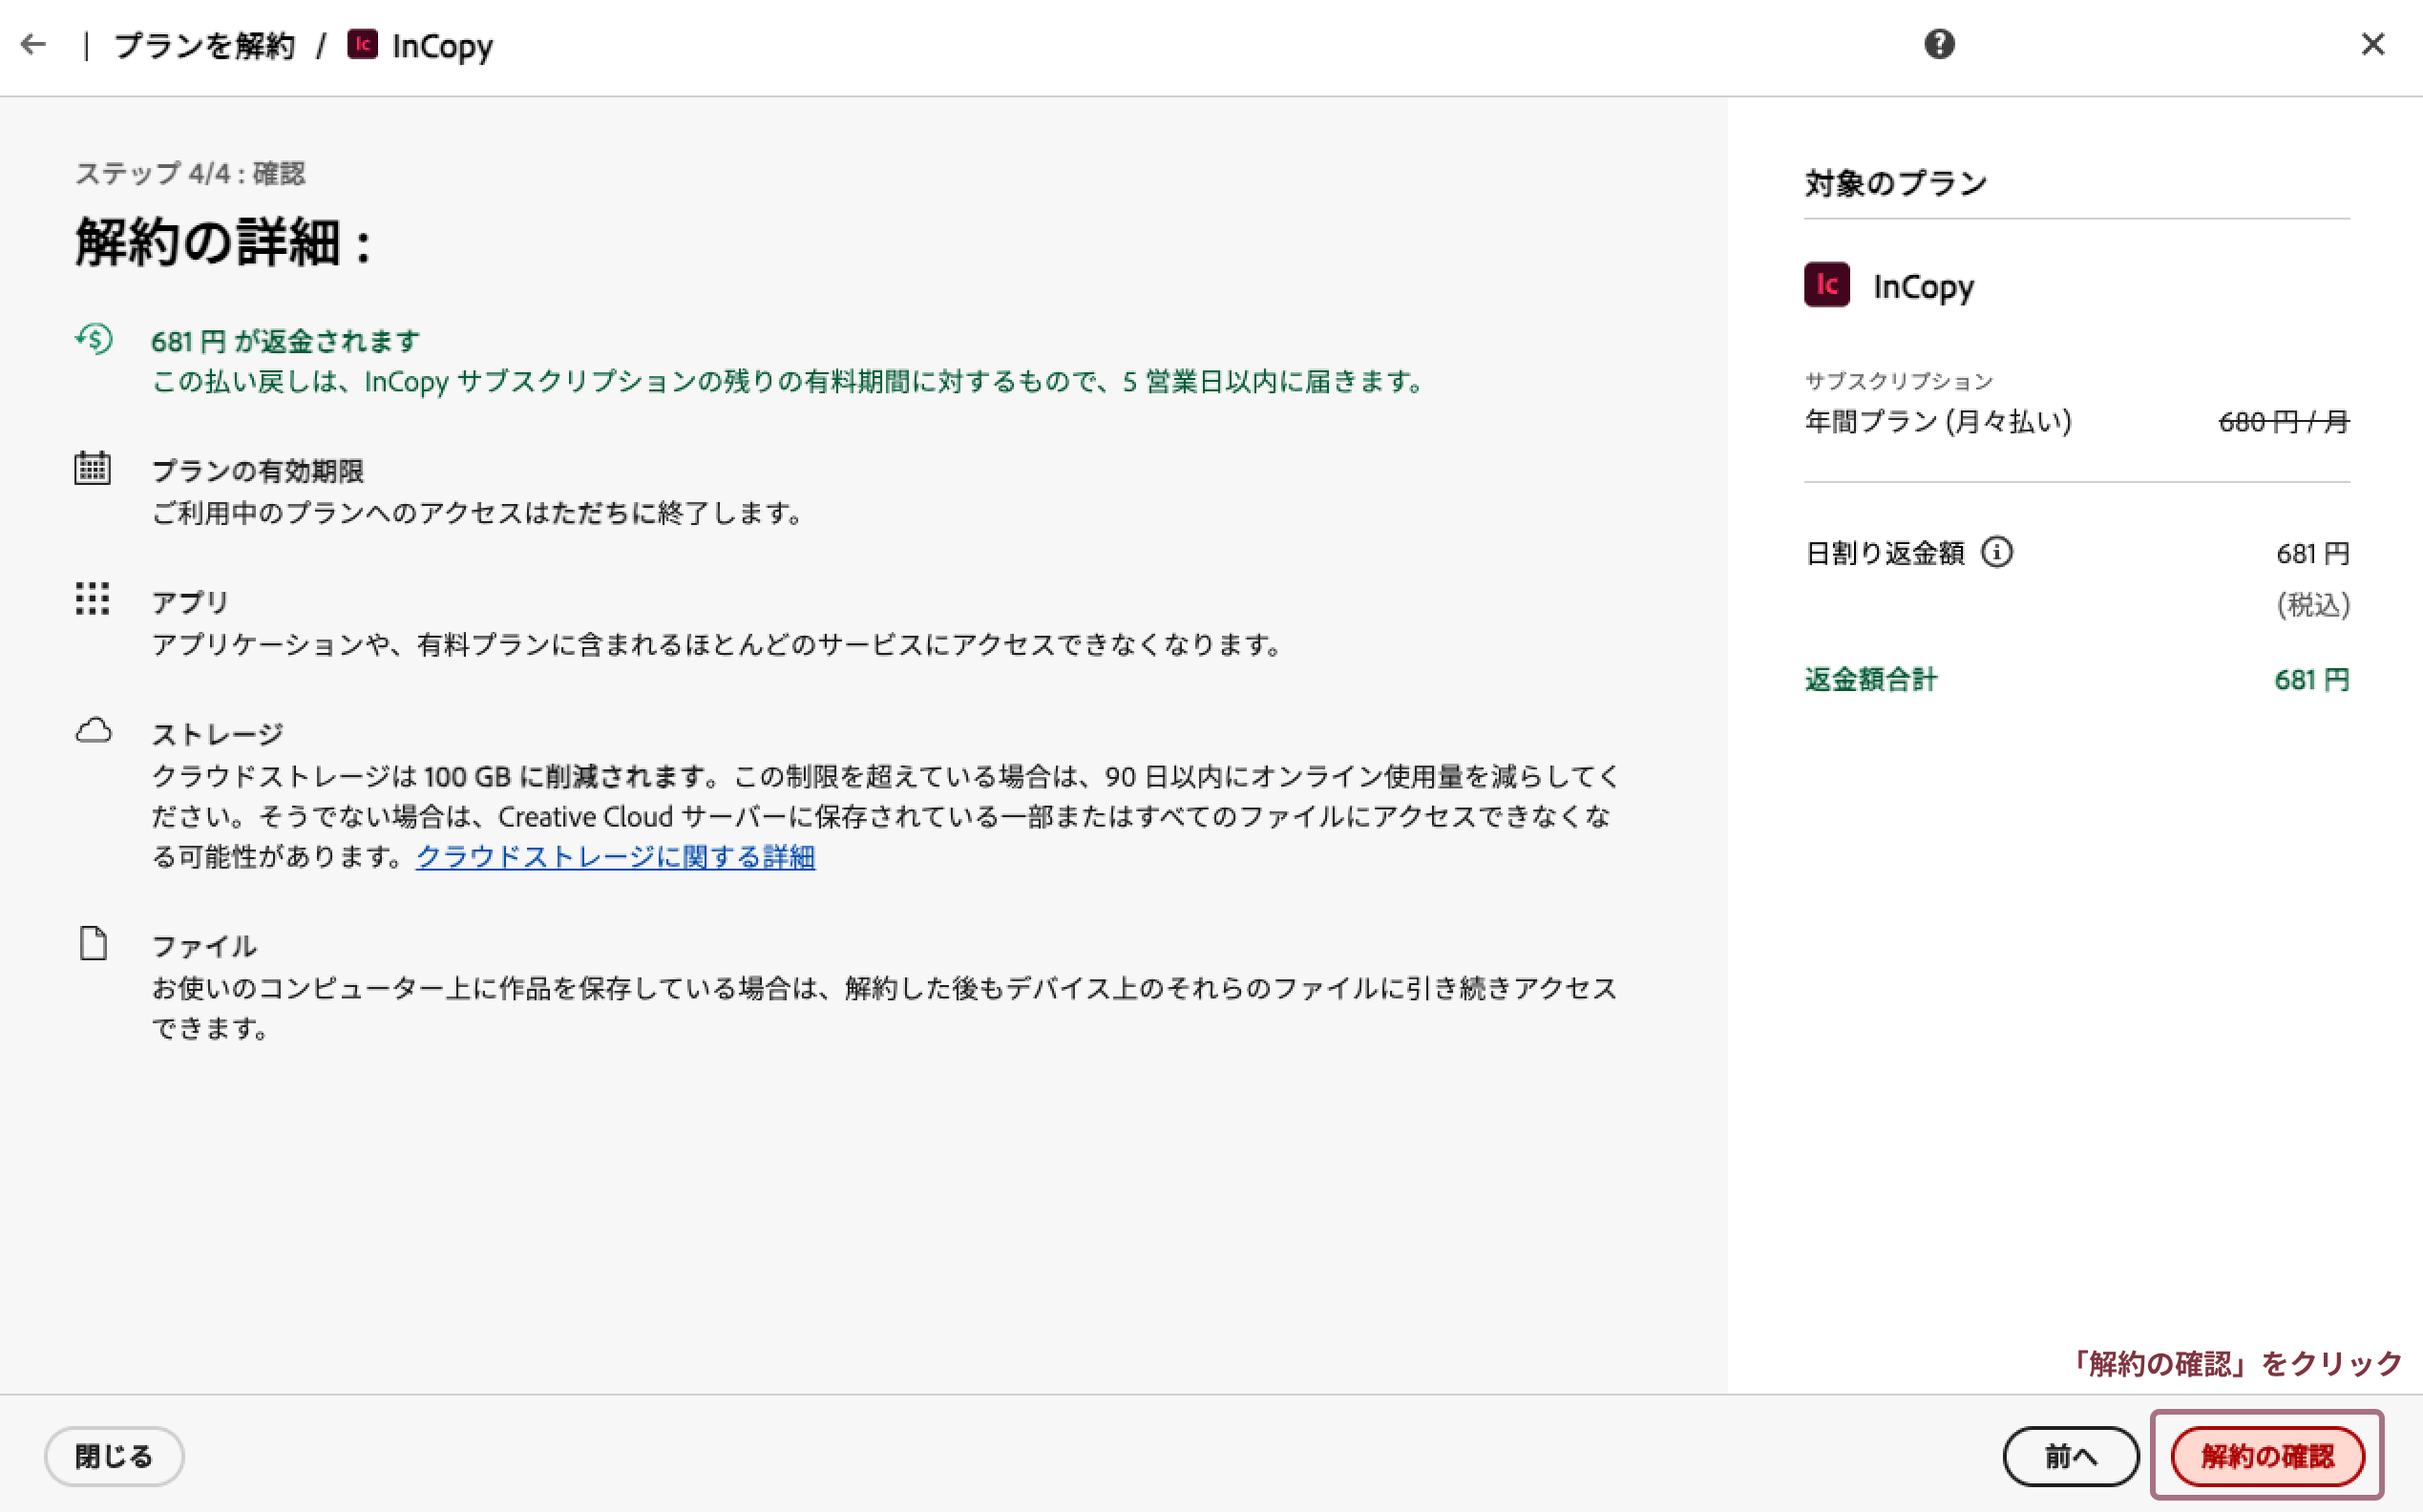
Task: Click the InCopy name in the header breadcrumb
Action: tap(442, 46)
